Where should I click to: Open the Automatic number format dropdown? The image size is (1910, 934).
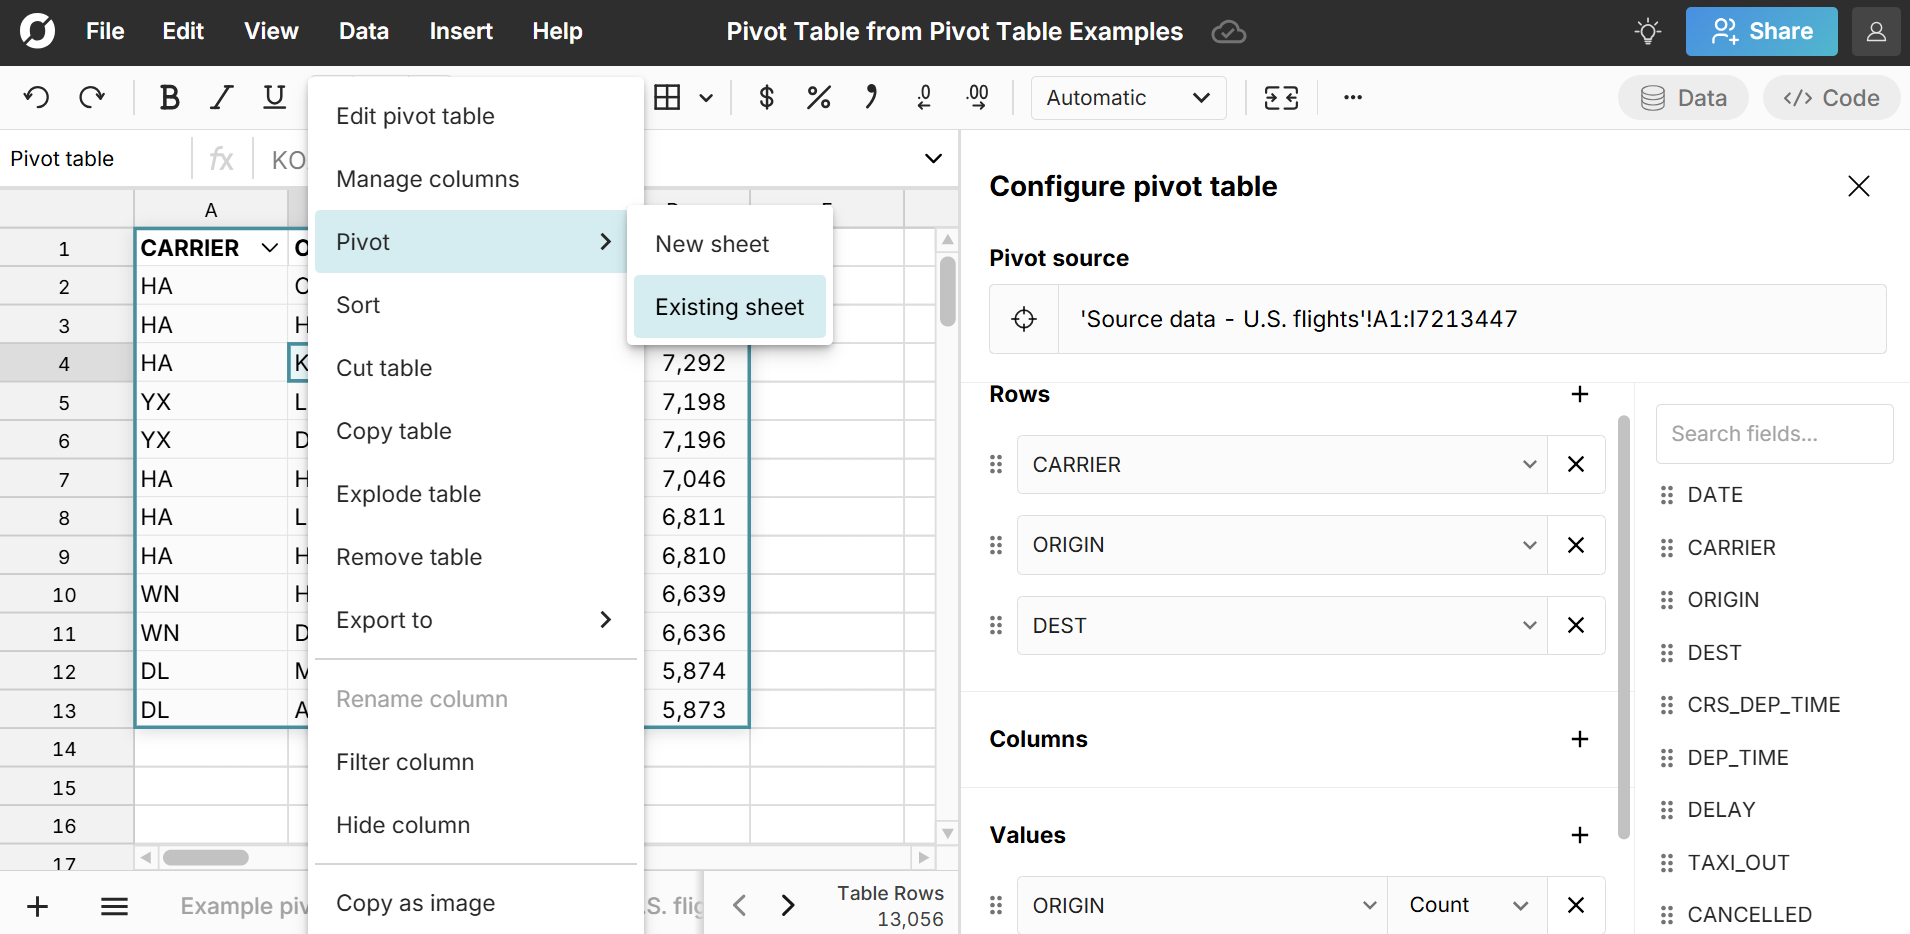[x=1128, y=97]
